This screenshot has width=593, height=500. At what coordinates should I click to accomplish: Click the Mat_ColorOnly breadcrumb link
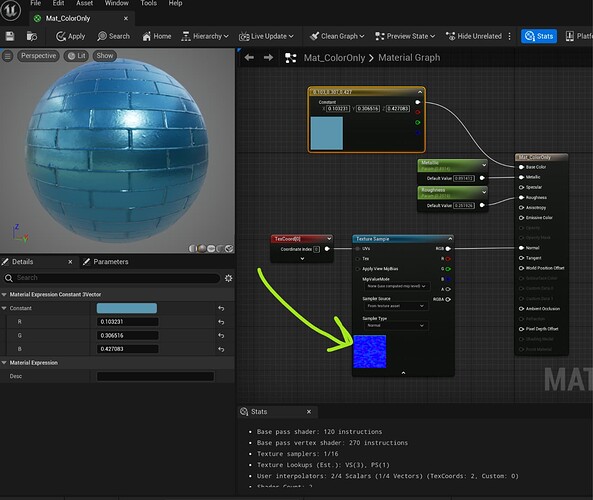click(334, 58)
